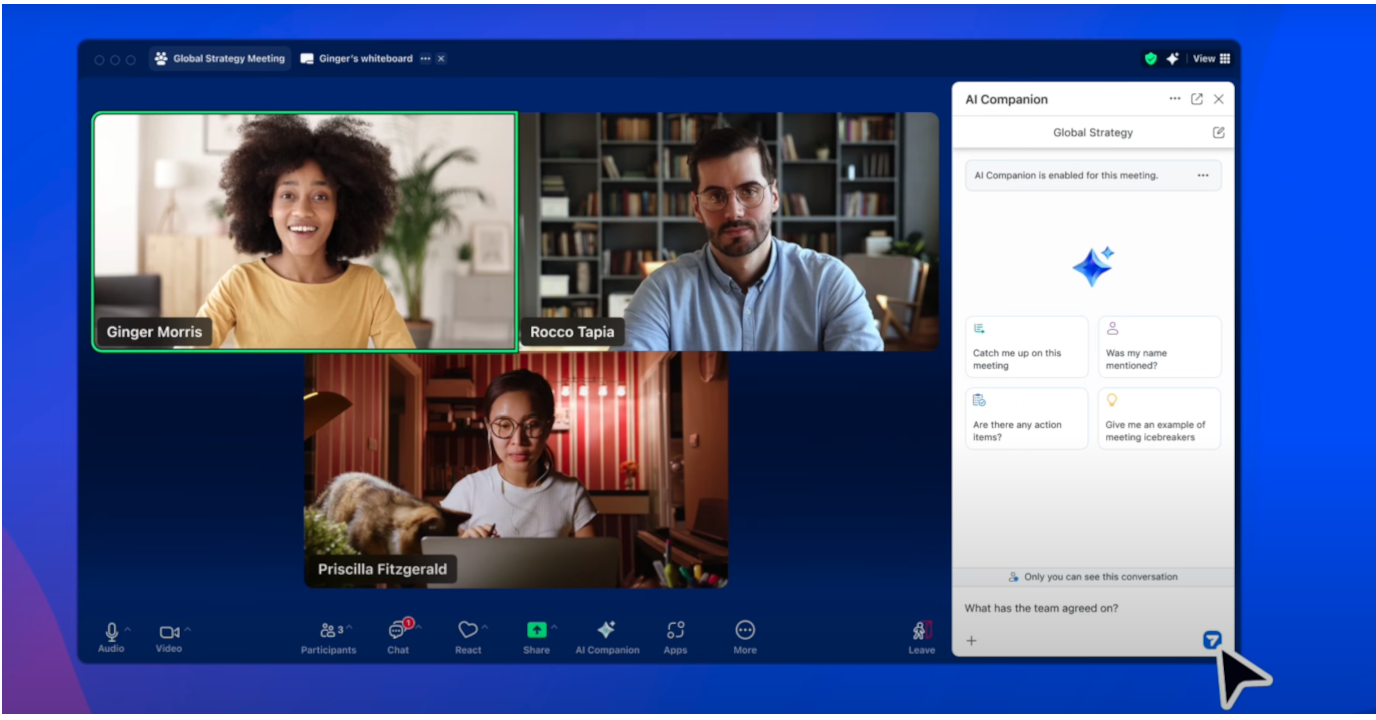Choose the "Catch me up on this meeting" prompt
The image size is (1376, 720).
pyautogui.click(x=1026, y=346)
